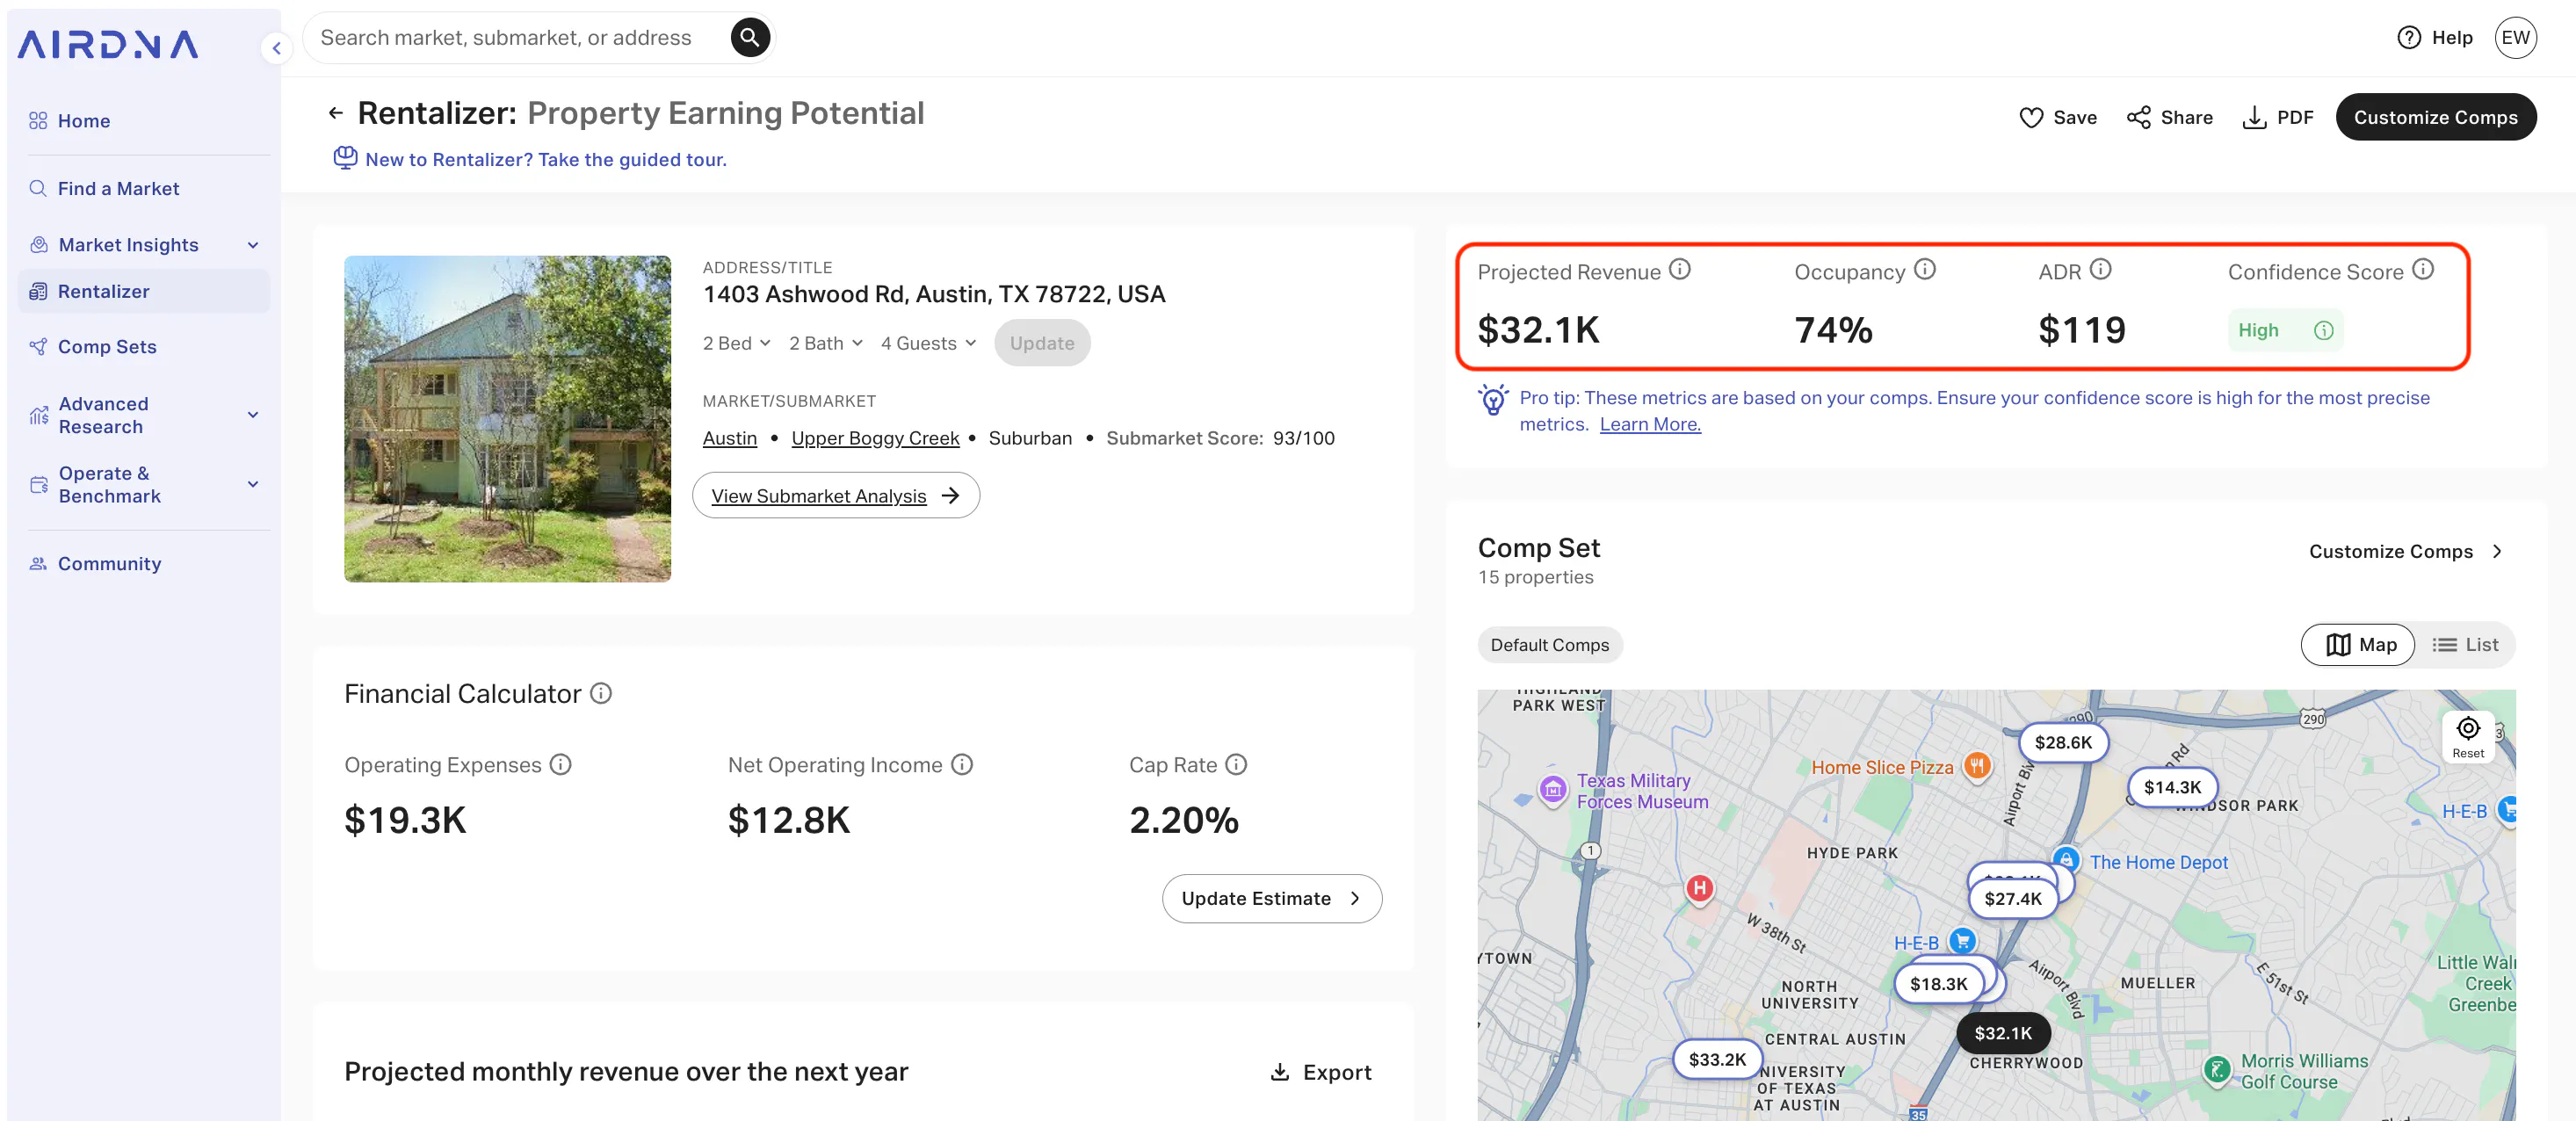This screenshot has width=2576, height=1121.
Task: Click the search magnifier button
Action: coord(749,38)
